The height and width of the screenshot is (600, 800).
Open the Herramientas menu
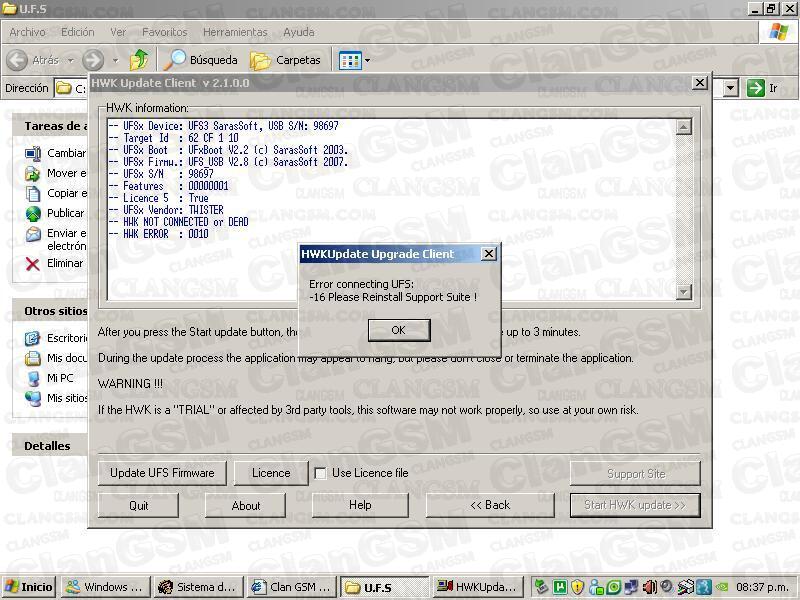pyautogui.click(x=235, y=32)
